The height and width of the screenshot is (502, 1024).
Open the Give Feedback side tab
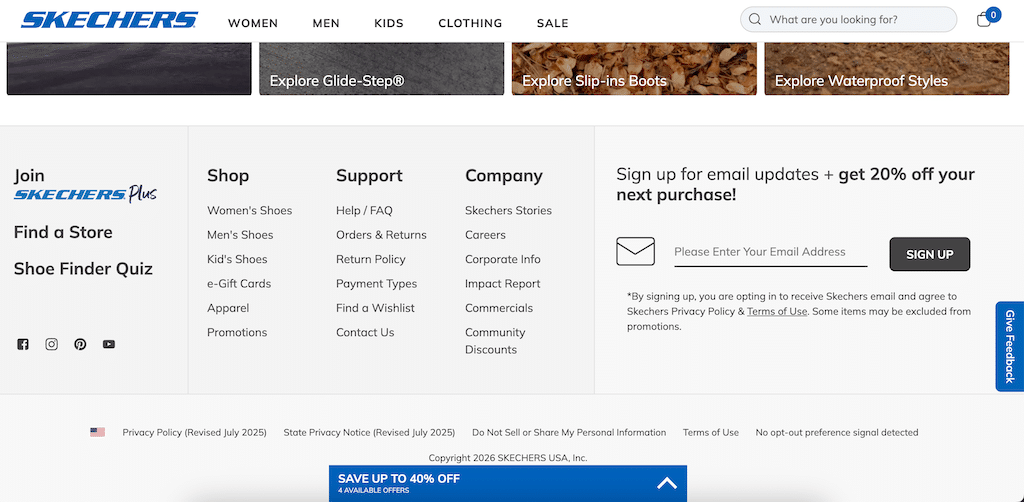(1009, 346)
